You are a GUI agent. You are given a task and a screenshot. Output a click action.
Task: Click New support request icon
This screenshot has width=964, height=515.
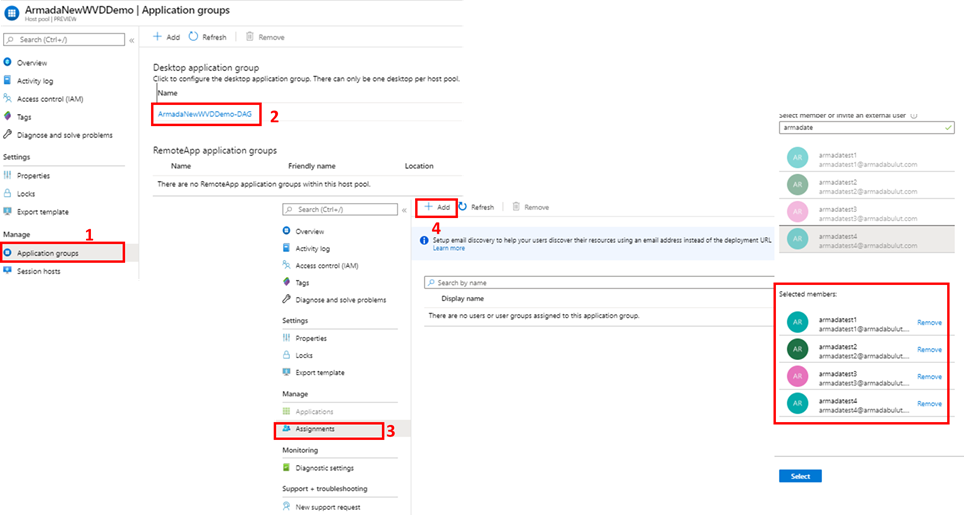(286, 506)
